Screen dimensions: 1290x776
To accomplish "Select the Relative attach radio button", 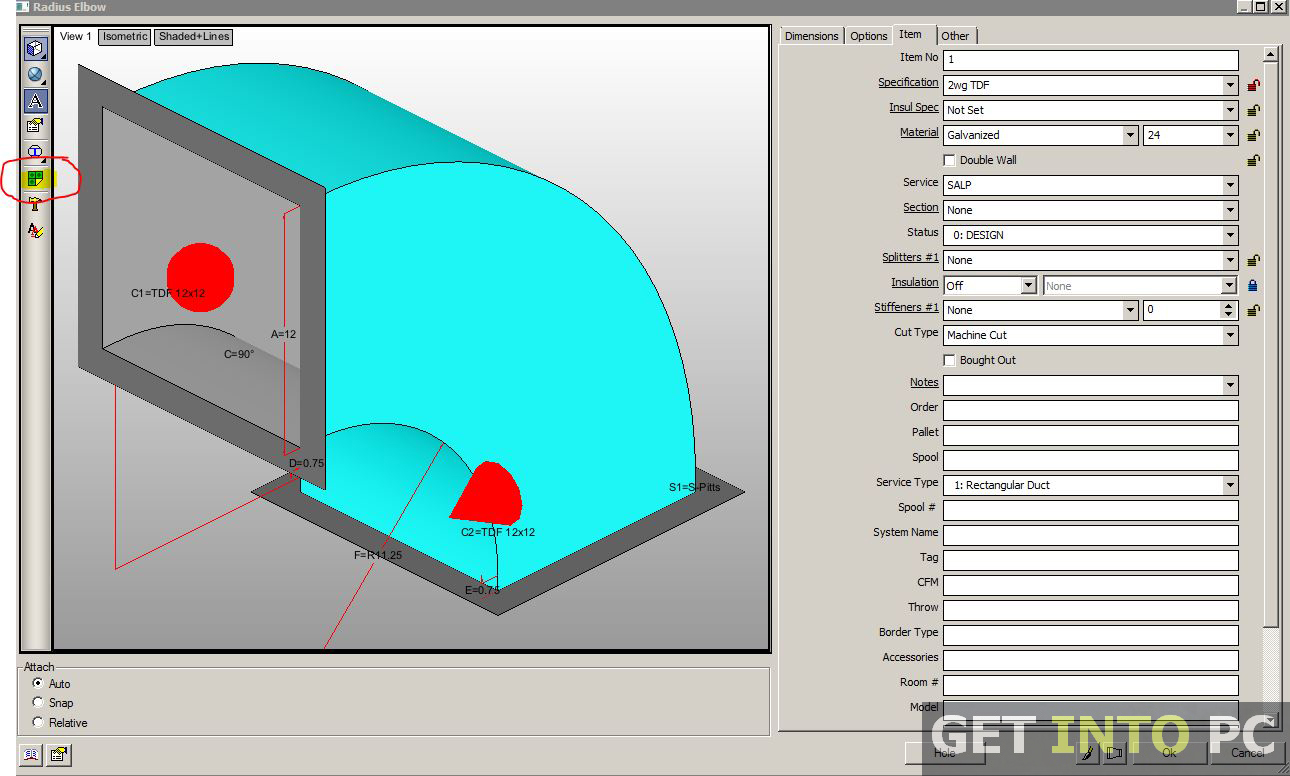I will [38, 722].
